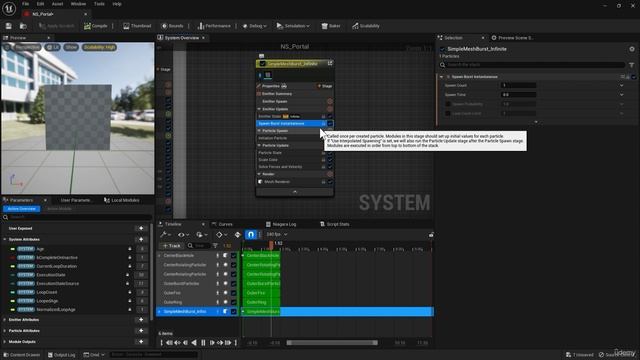Collapse the Spawn Burst Instantaneous details group
The image size is (640, 360).
click(x=441, y=77)
